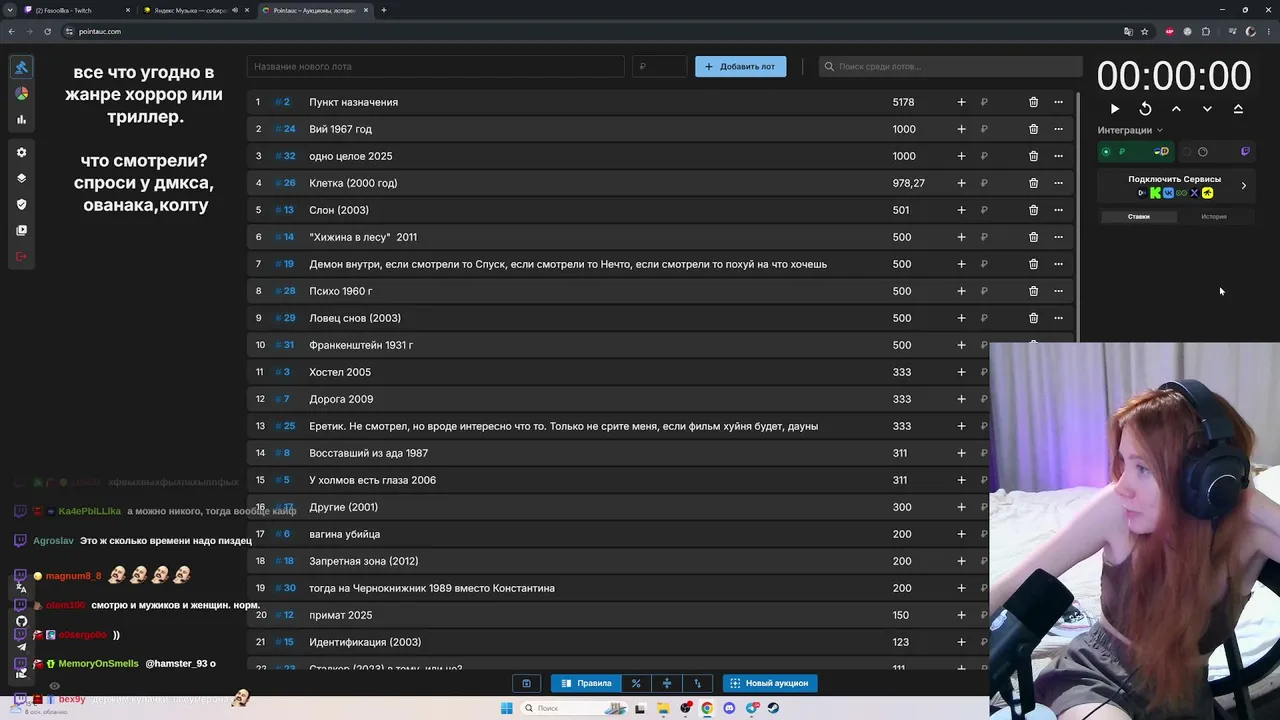Add amount to "Психо 1960 г" with plus
The image size is (1280, 720).
click(961, 291)
